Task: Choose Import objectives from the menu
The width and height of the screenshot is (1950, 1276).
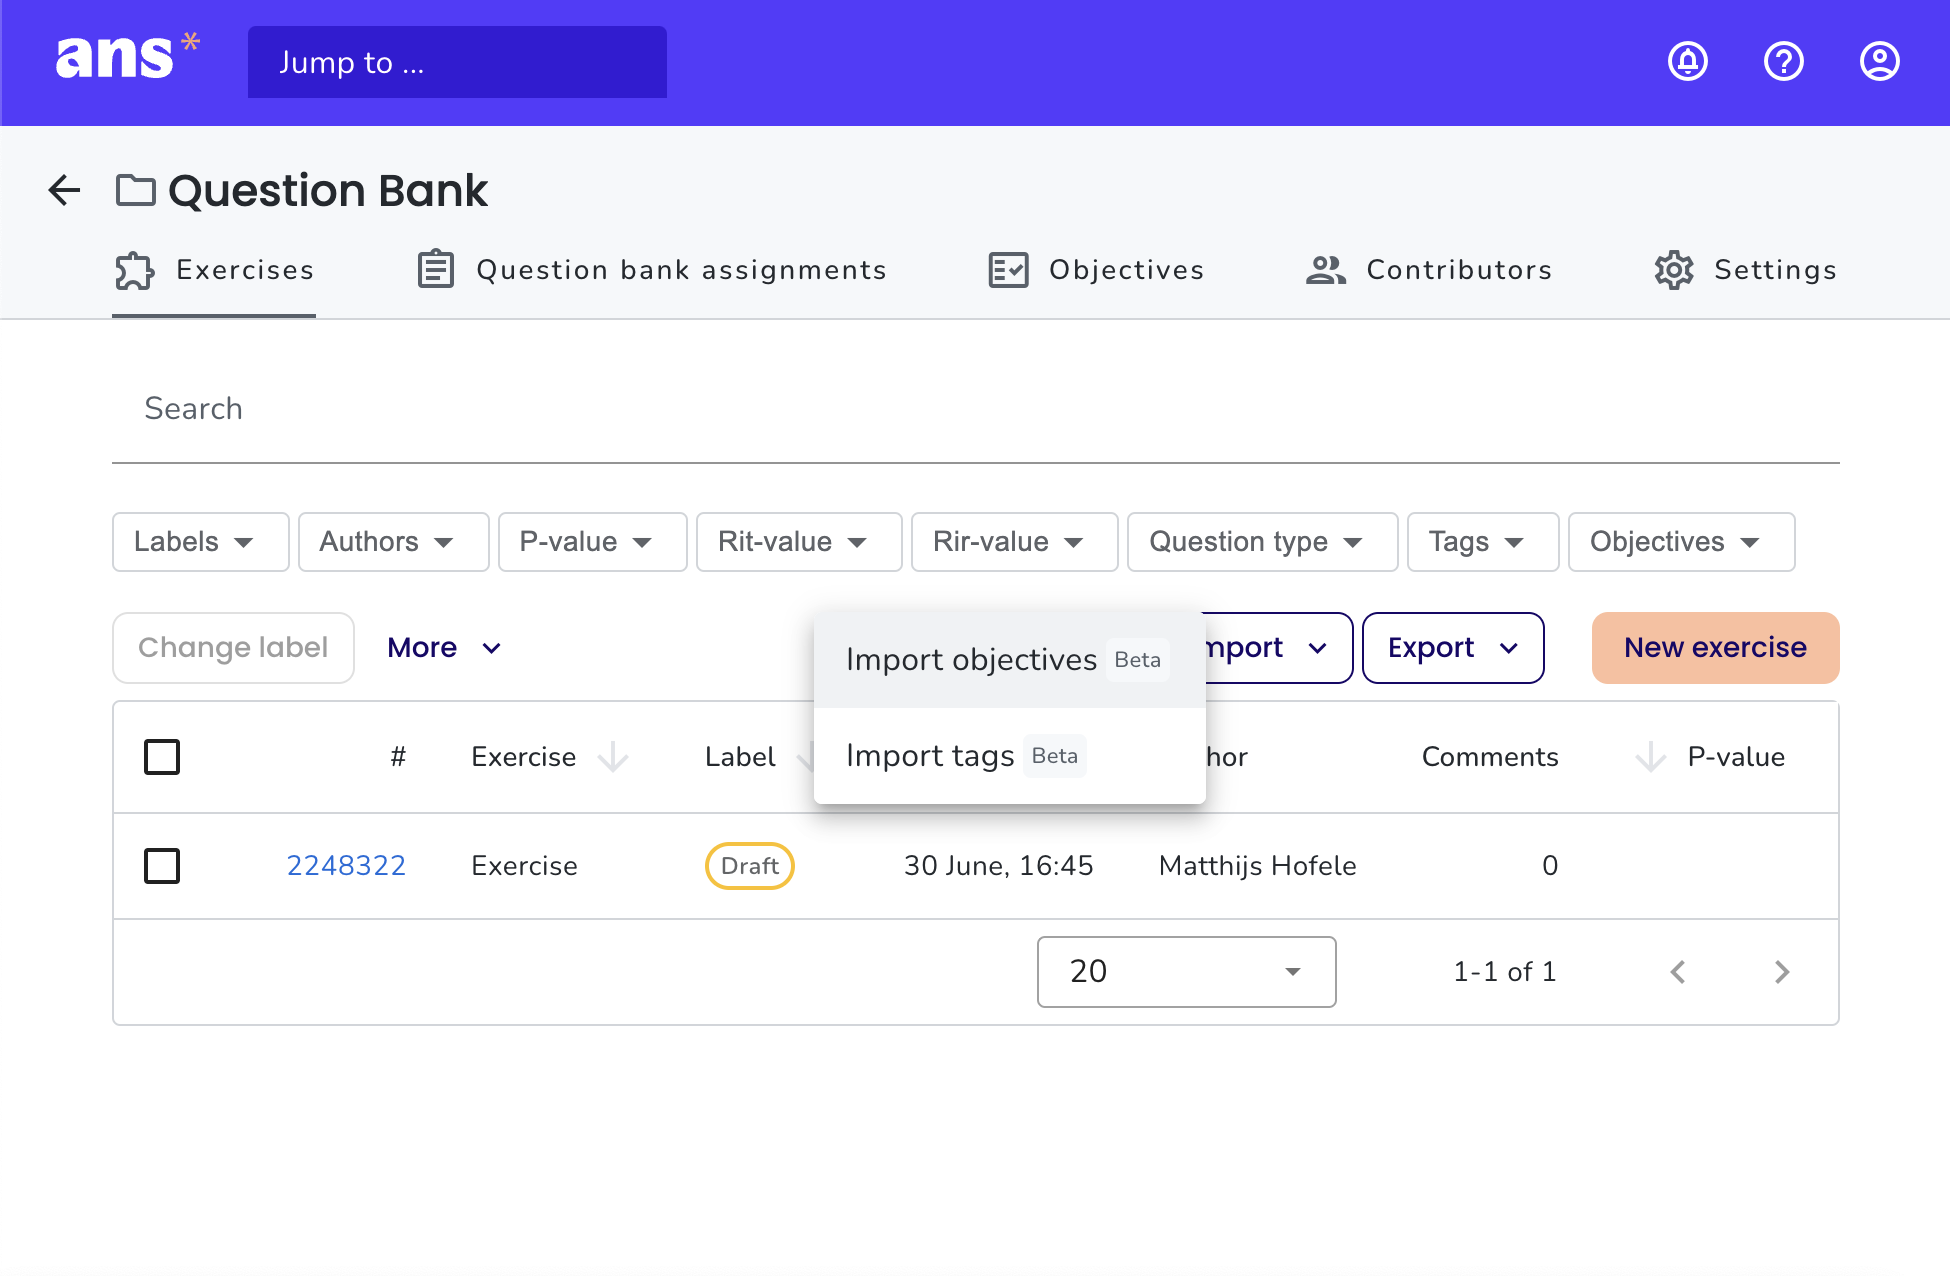Action: coord(1010,660)
